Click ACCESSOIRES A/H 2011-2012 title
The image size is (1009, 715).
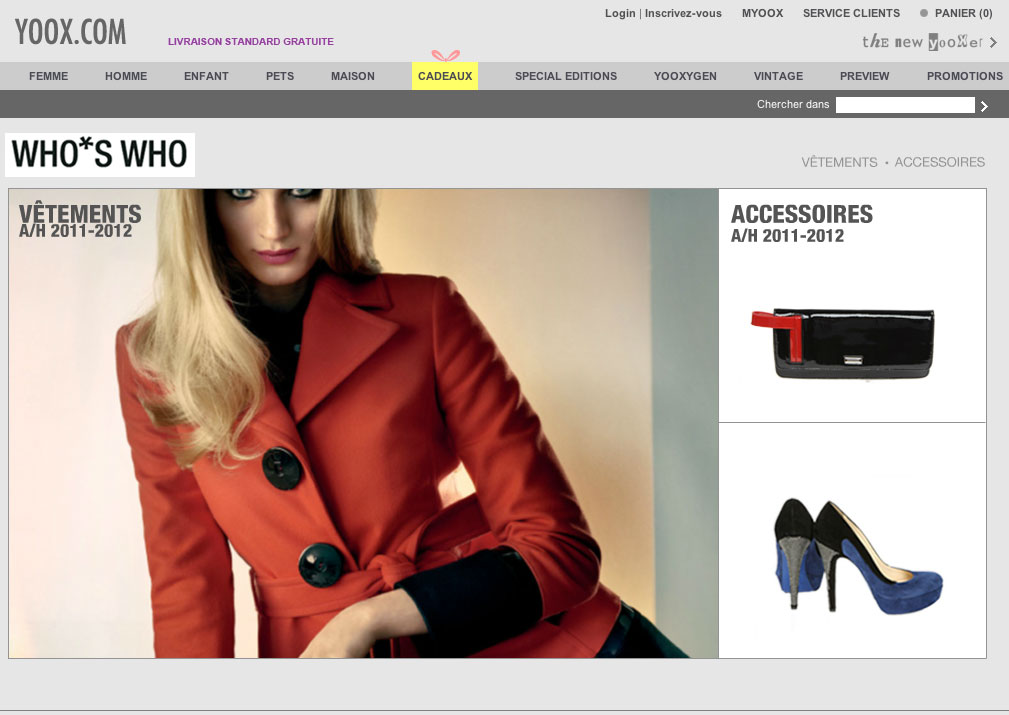tap(802, 223)
